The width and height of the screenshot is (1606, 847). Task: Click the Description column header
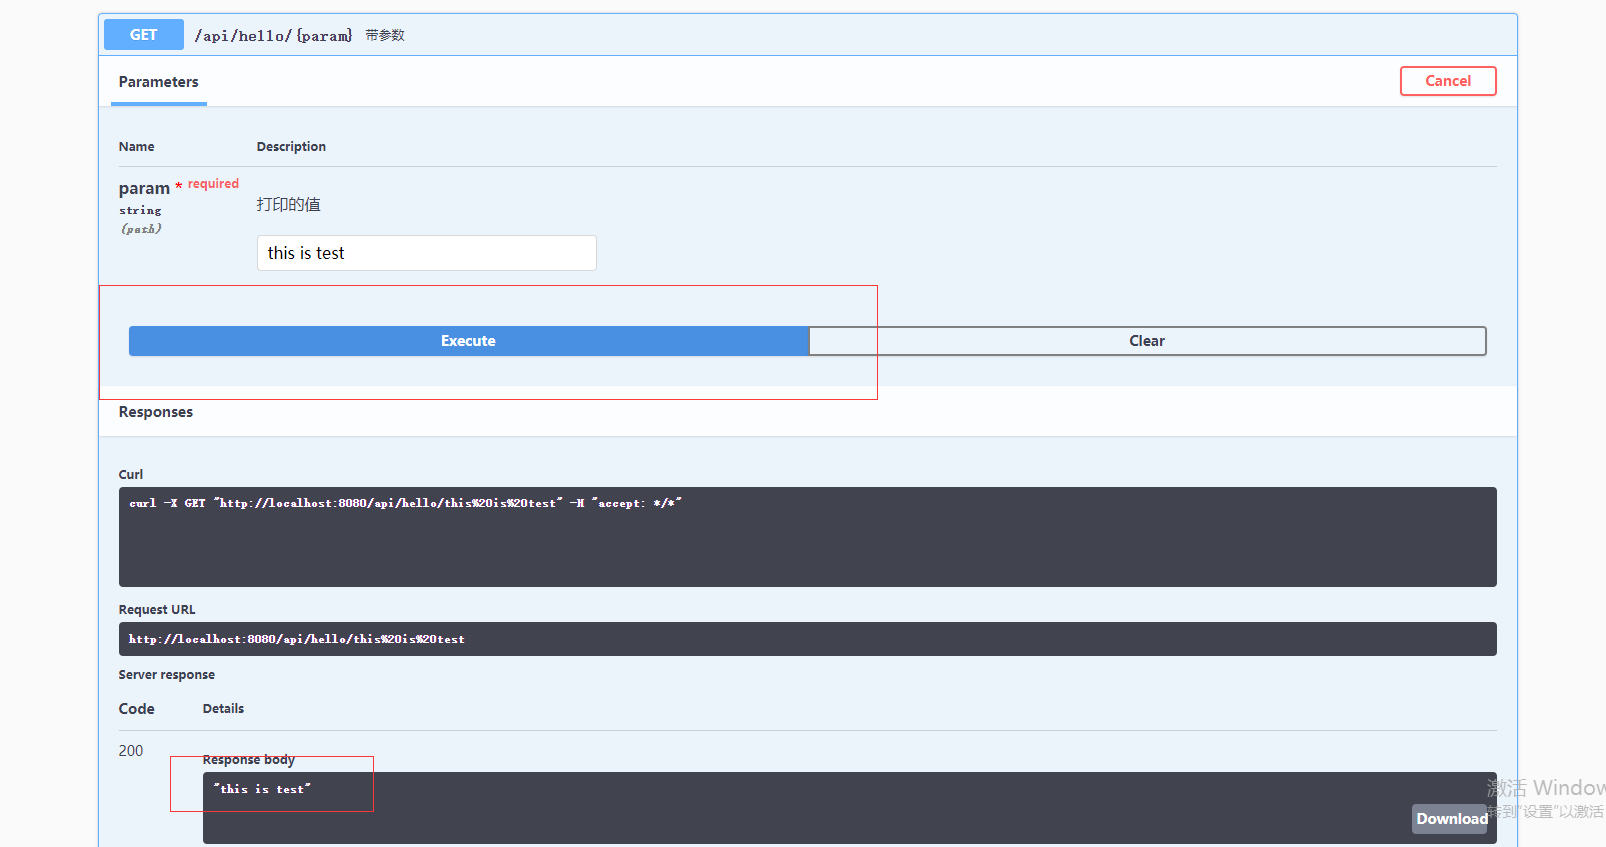pyautogui.click(x=291, y=146)
